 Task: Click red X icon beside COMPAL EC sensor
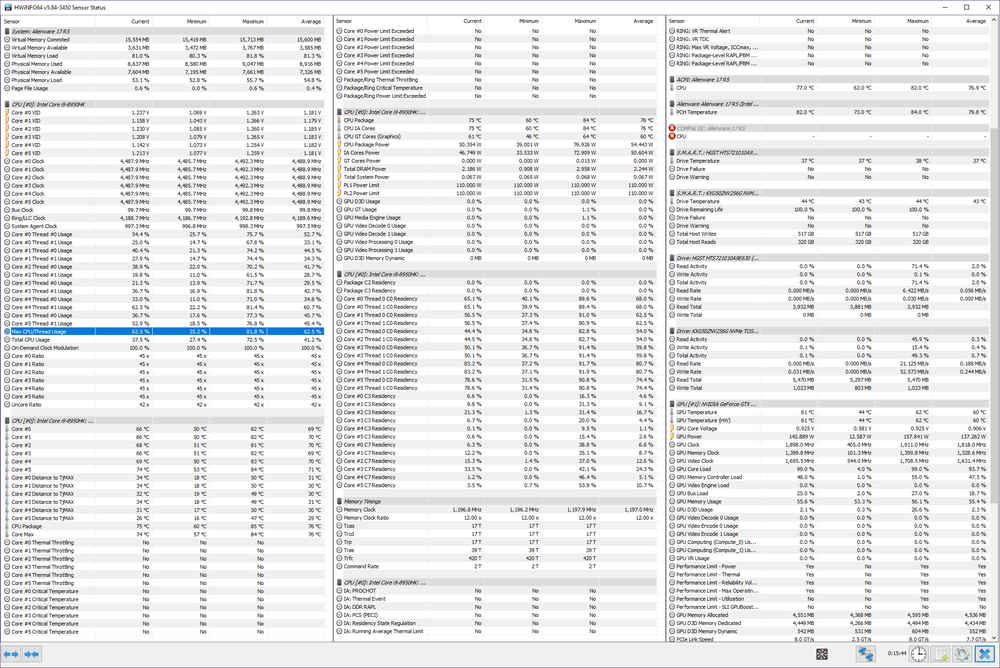pos(672,128)
